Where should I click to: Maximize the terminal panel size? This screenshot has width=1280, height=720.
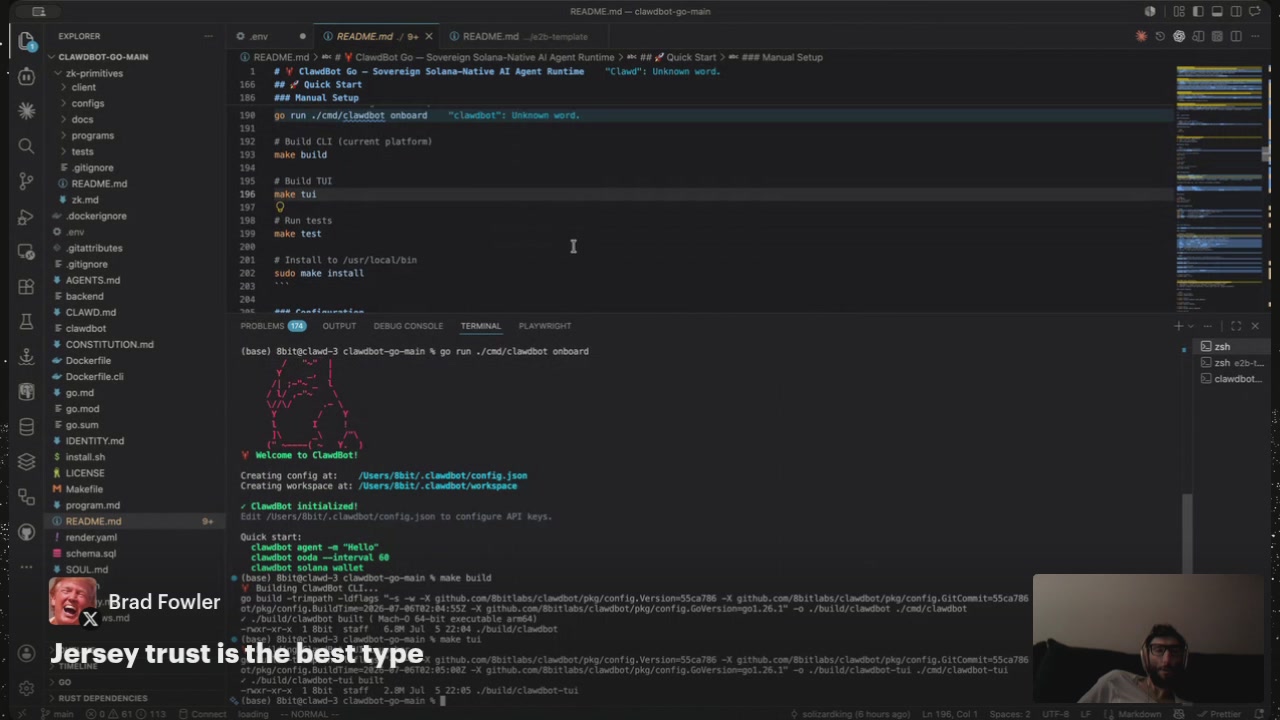click(1236, 326)
